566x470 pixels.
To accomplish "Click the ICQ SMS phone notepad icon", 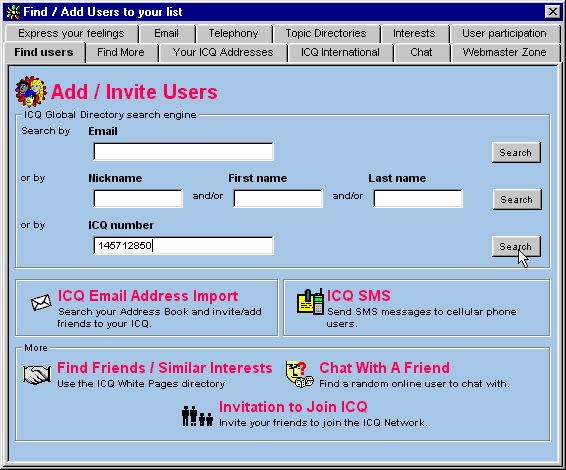I will click(310, 302).
